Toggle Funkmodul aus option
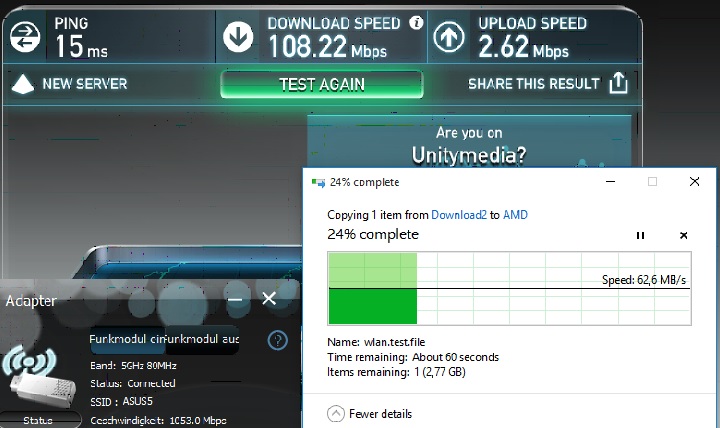This screenshot has width=720, height=428. click(202, 339)
